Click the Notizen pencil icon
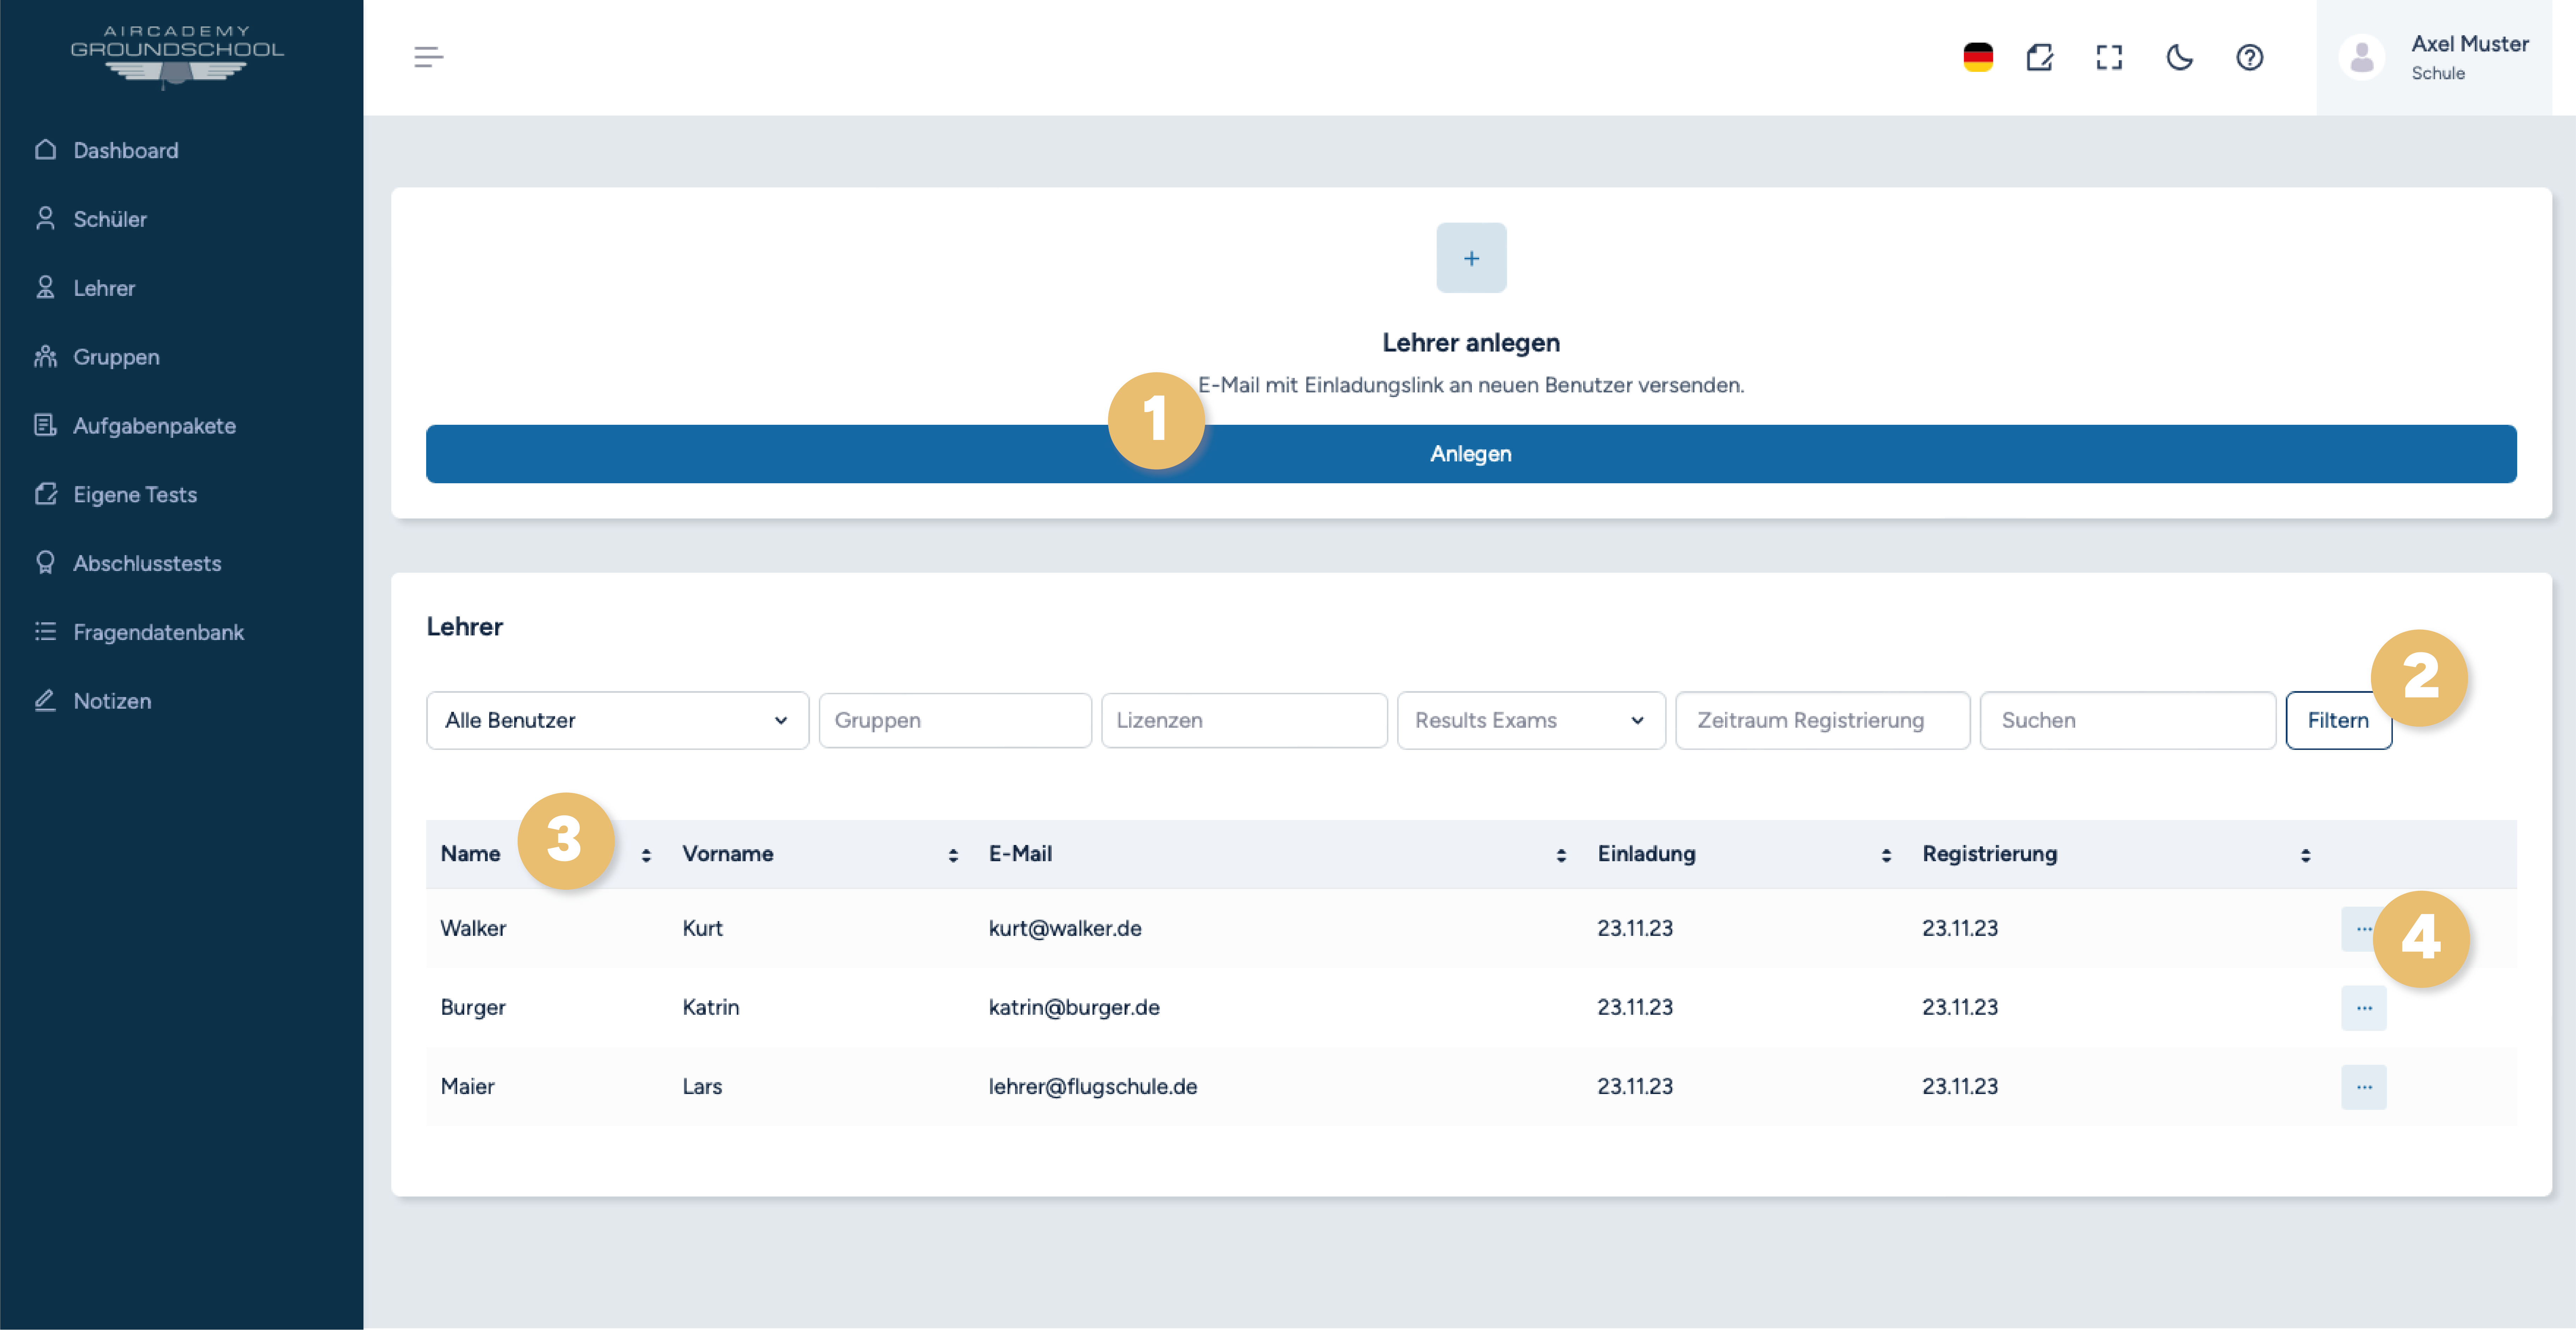This screenshot has height=1330, width=2576. click(45, 700)
